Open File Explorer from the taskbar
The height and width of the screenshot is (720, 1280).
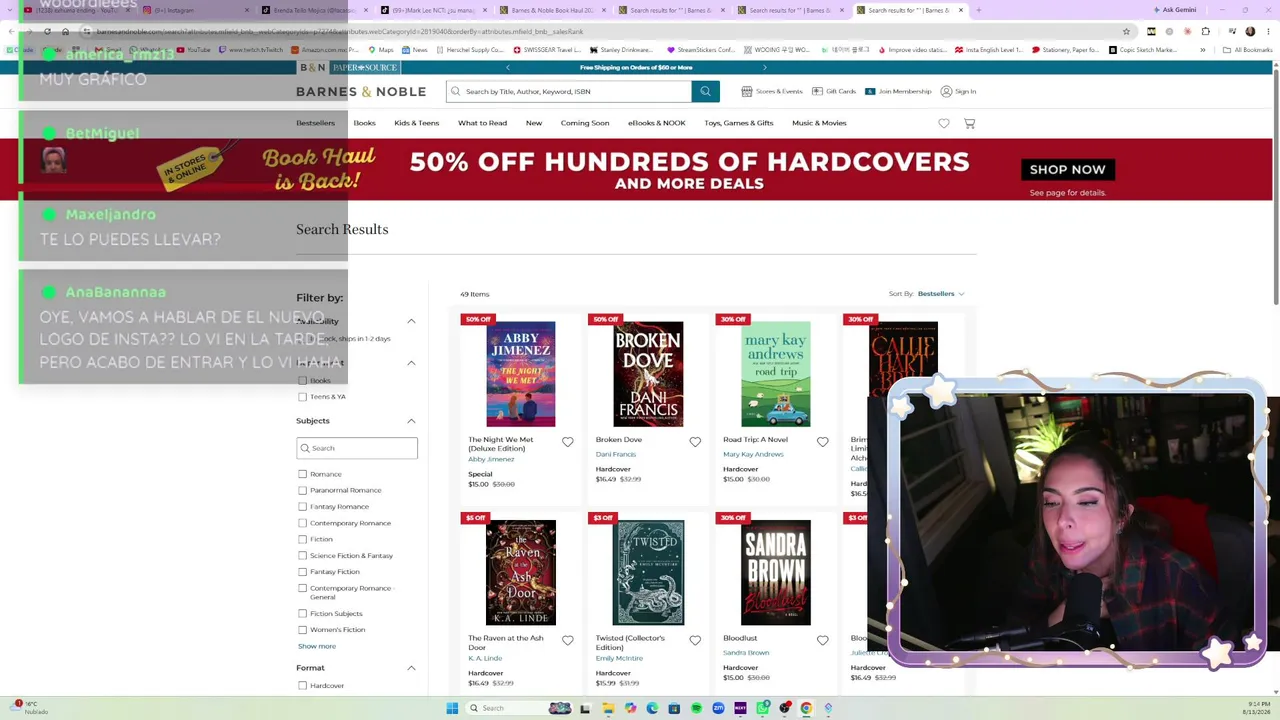click(x=608, y=708)
